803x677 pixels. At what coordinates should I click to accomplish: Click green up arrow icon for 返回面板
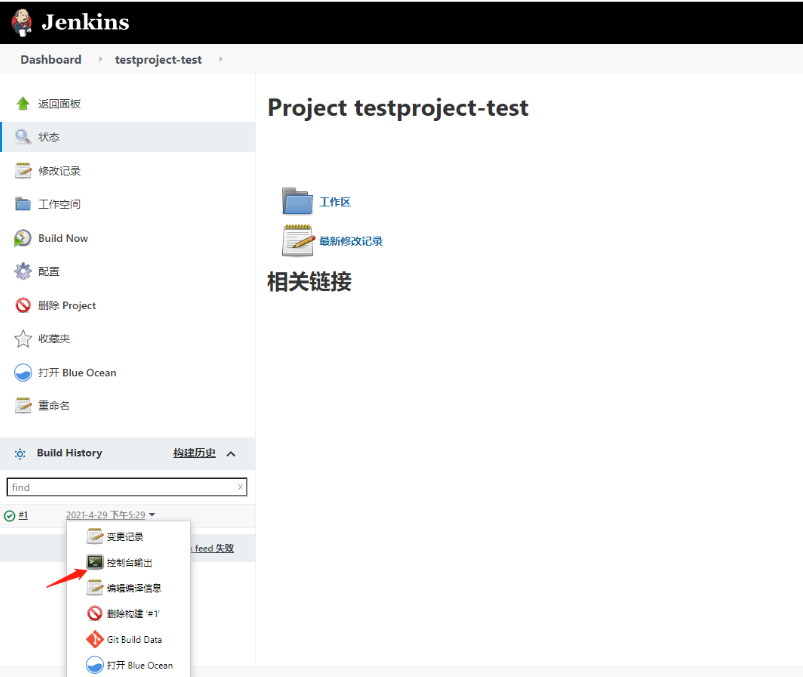point(23,103)
